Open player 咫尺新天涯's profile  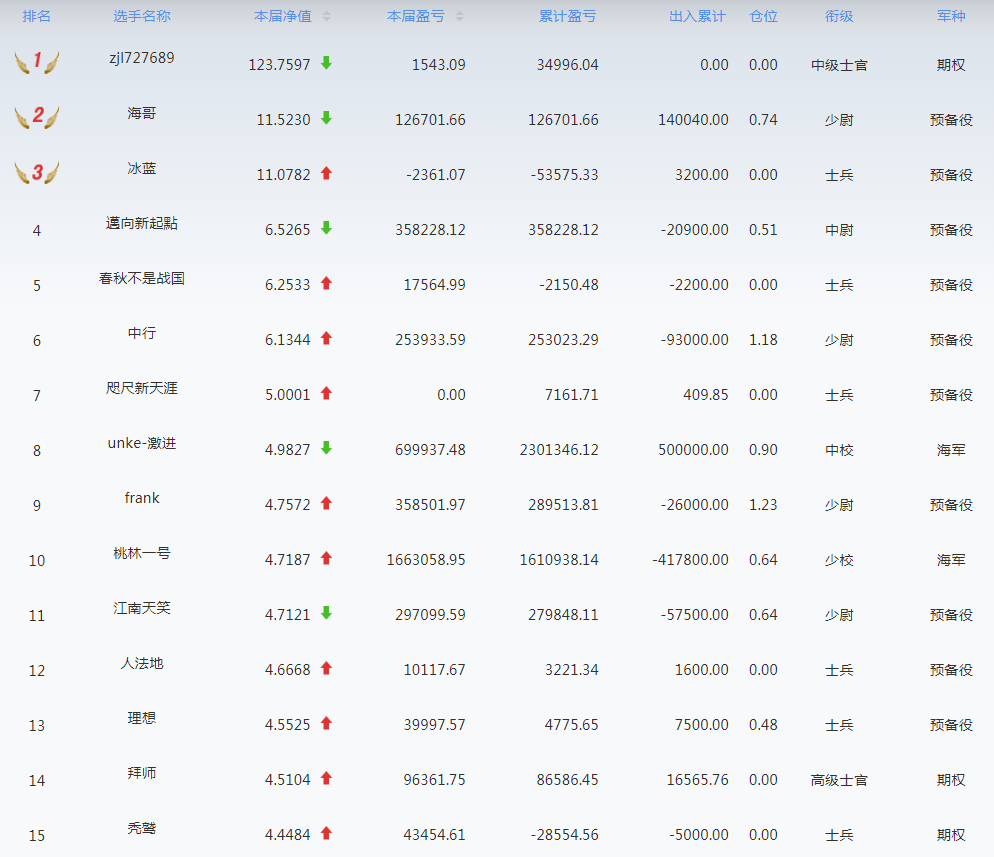[142, 388]
